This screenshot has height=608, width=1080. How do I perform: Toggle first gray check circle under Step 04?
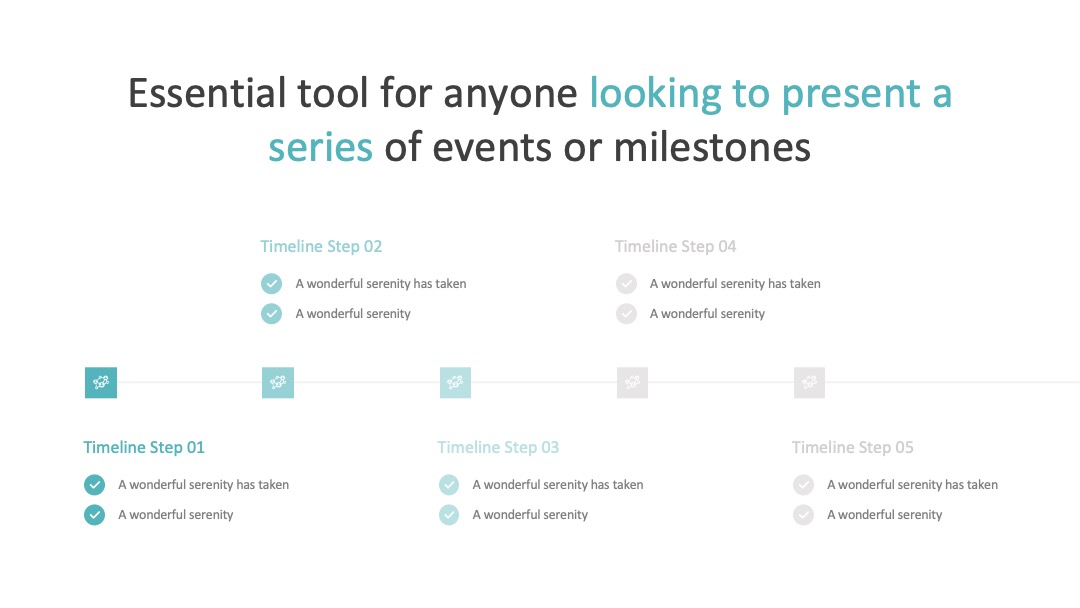[x=626, y=284]
